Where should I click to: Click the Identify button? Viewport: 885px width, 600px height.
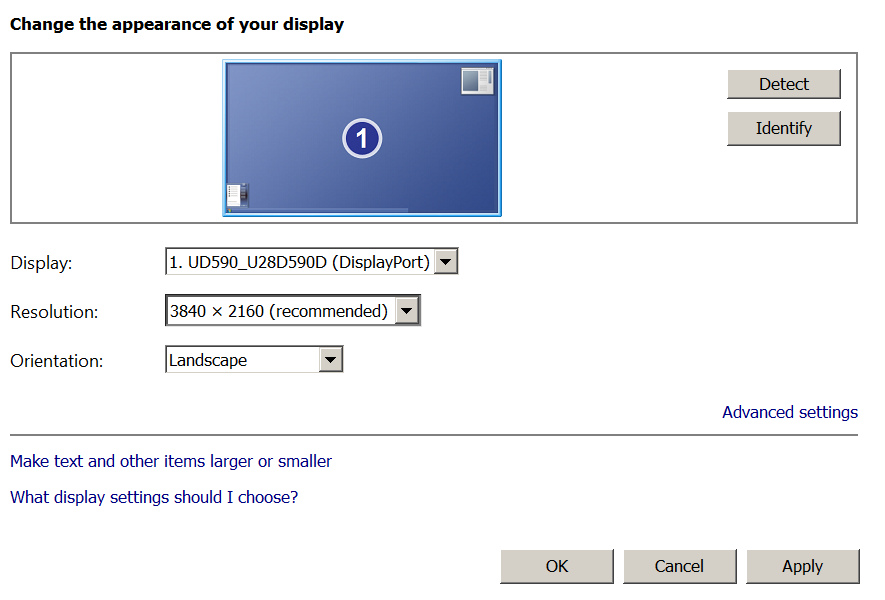point(783,128)
